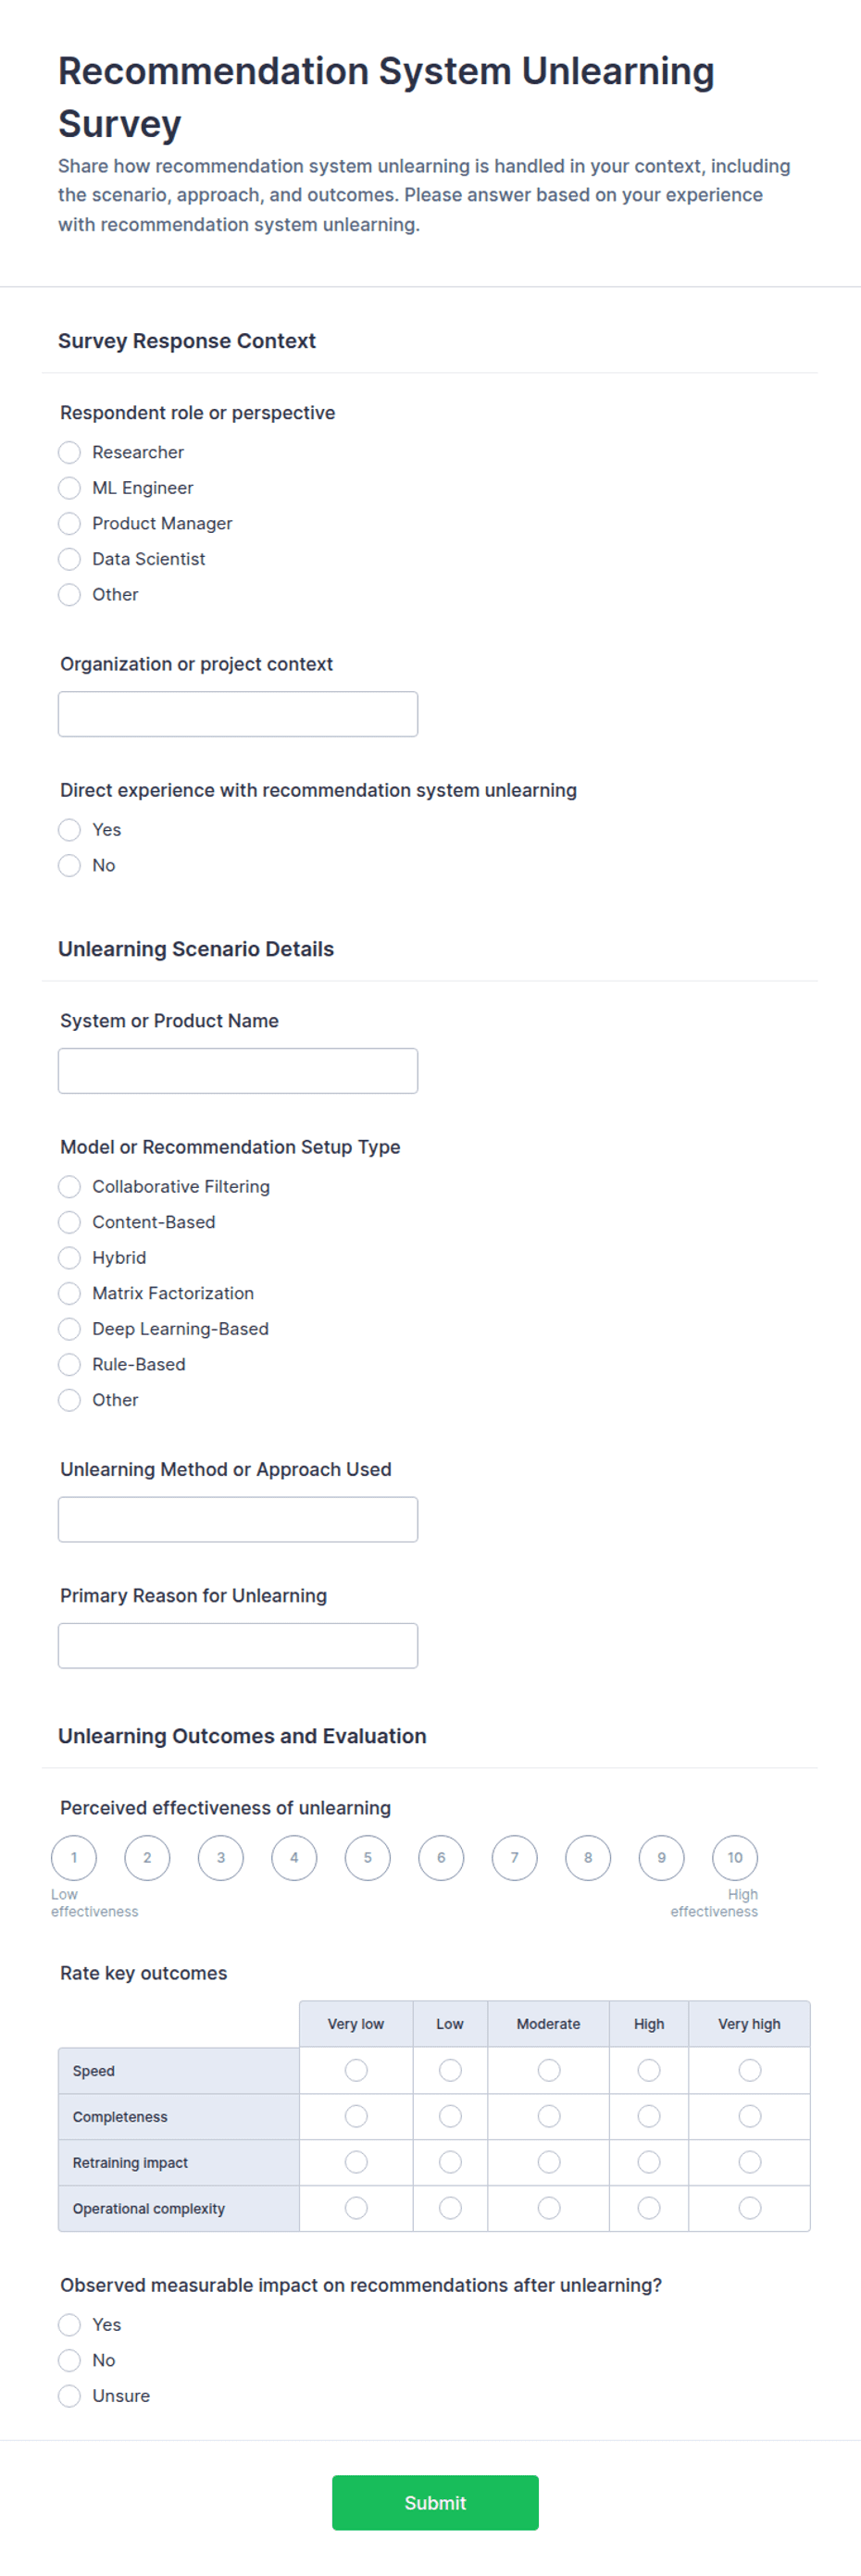This screenshot has height=2576, width=861.
Task: Click the Unlearning Method or Approach field
Action: 238,1520
